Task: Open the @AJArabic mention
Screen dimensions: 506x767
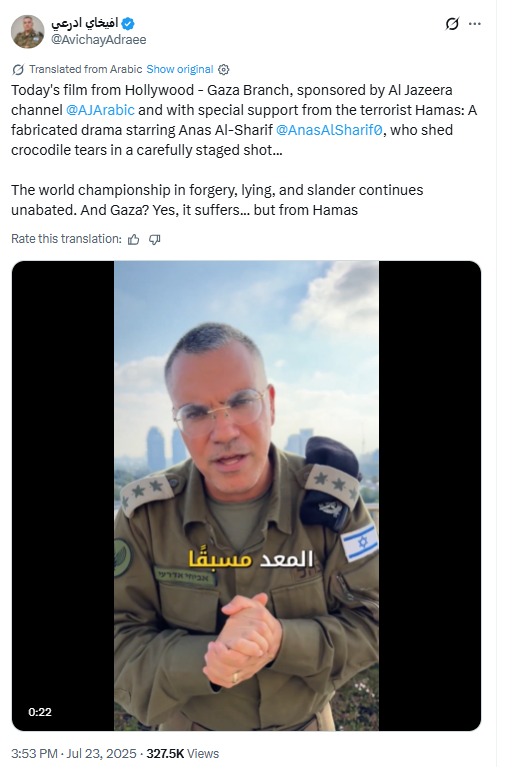Action: (100, 110)
